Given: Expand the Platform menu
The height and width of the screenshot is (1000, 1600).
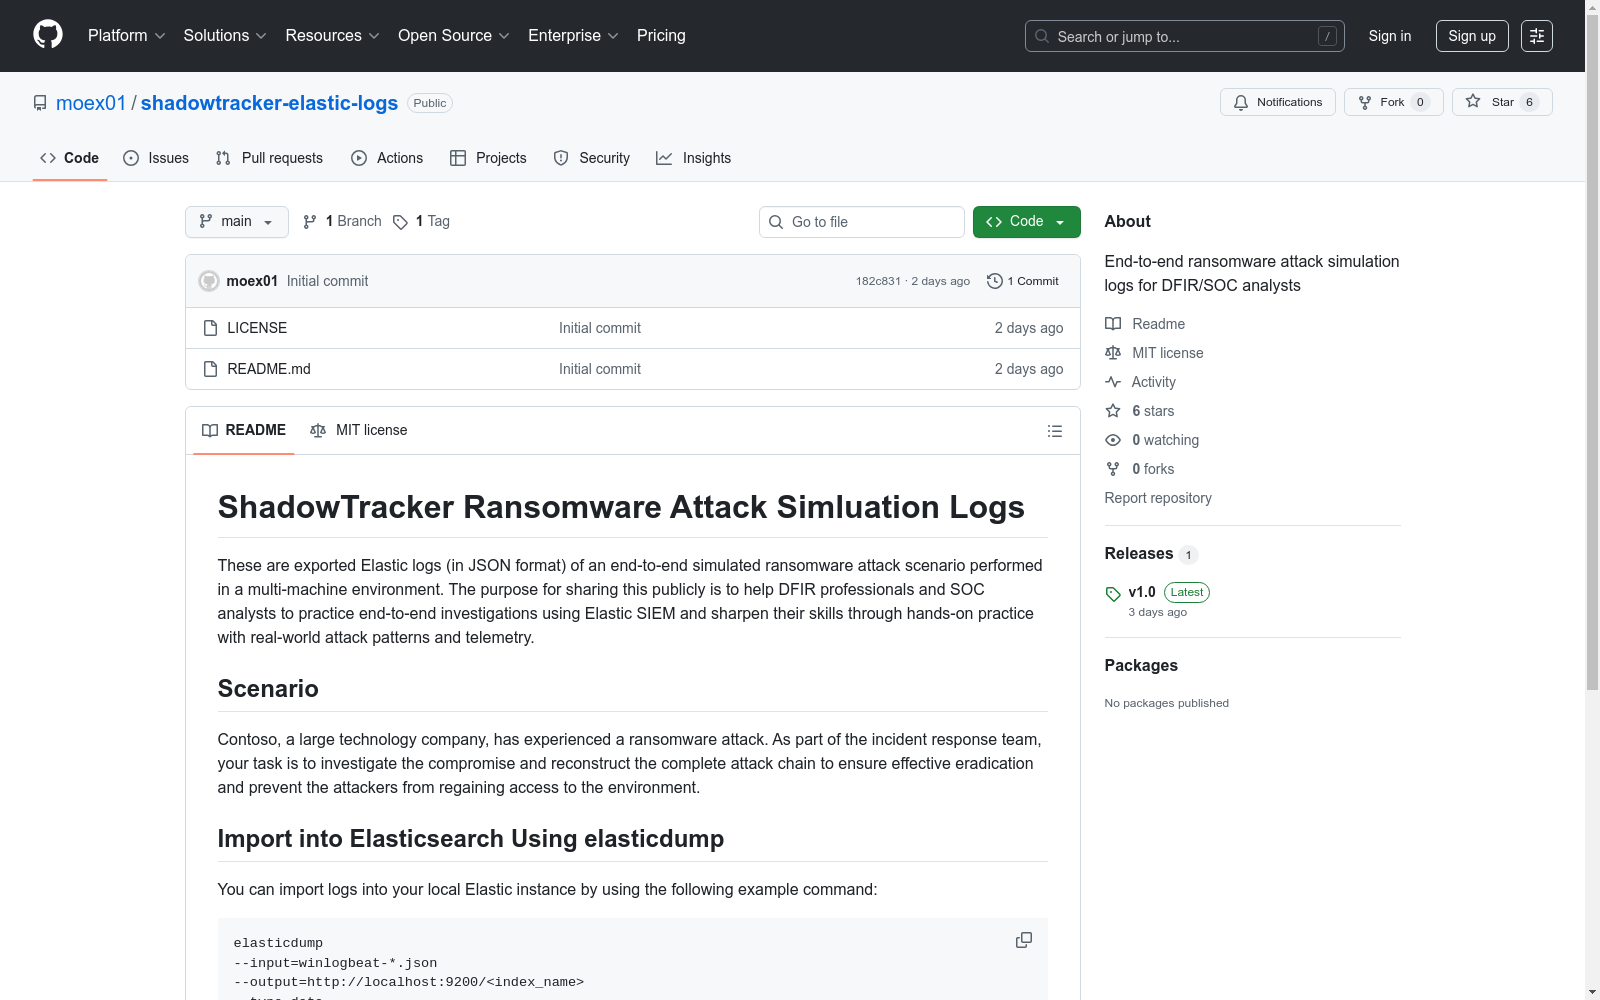Looking at the screenshot, I should (127, 35).
